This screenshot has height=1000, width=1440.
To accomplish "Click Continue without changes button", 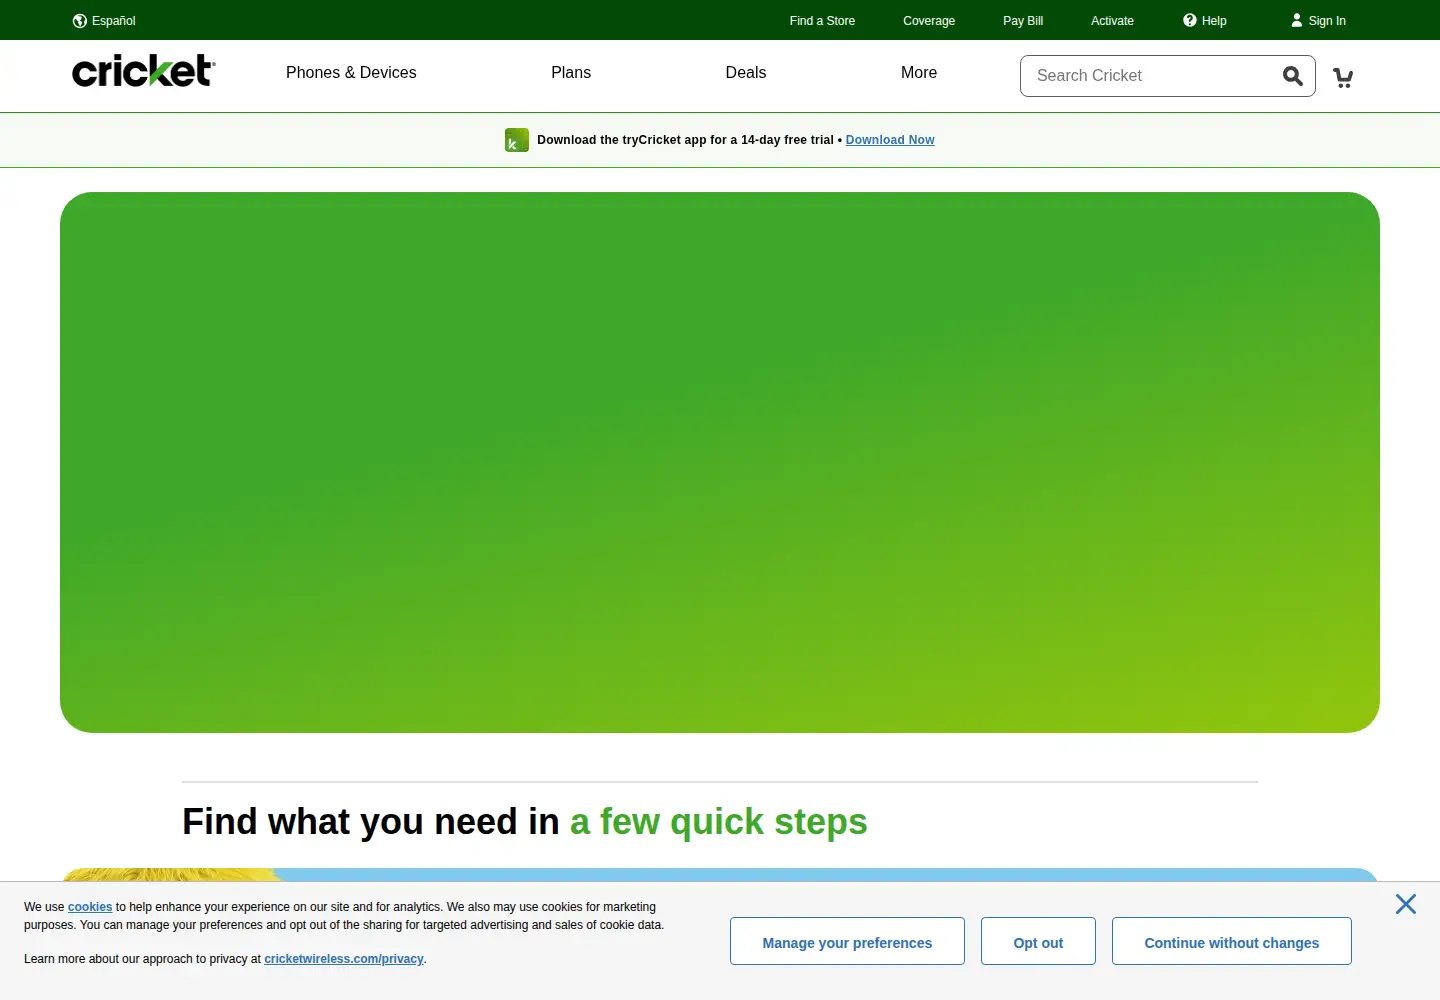I will click(x=1232, y=941).
